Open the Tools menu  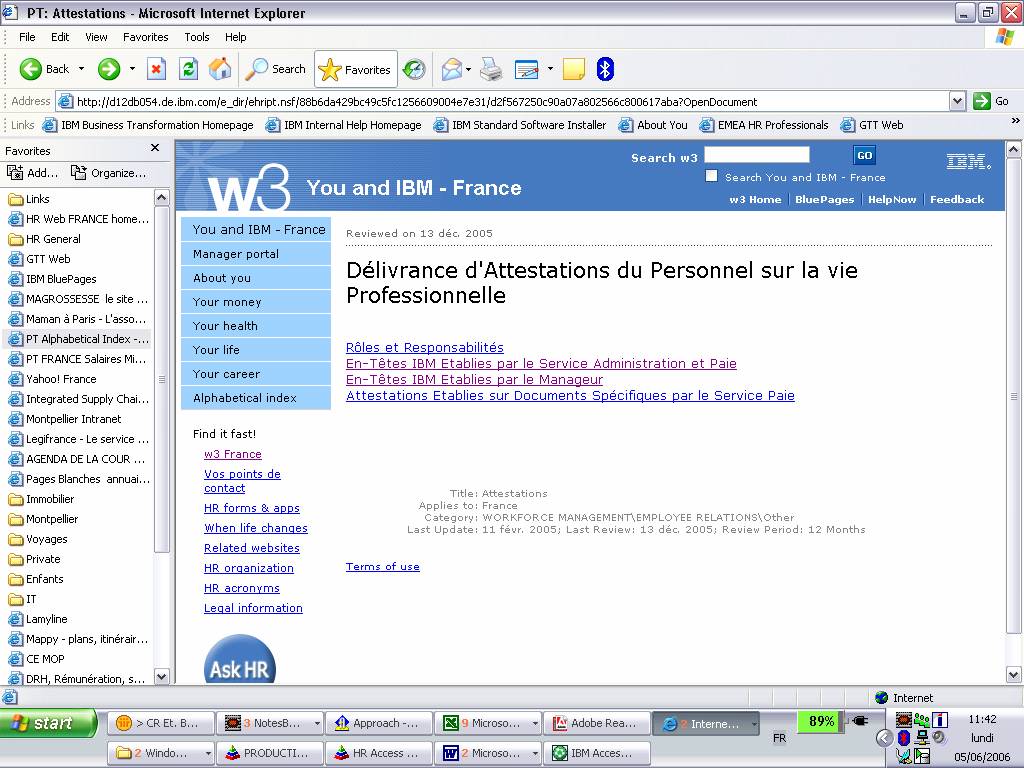[197, 37]
